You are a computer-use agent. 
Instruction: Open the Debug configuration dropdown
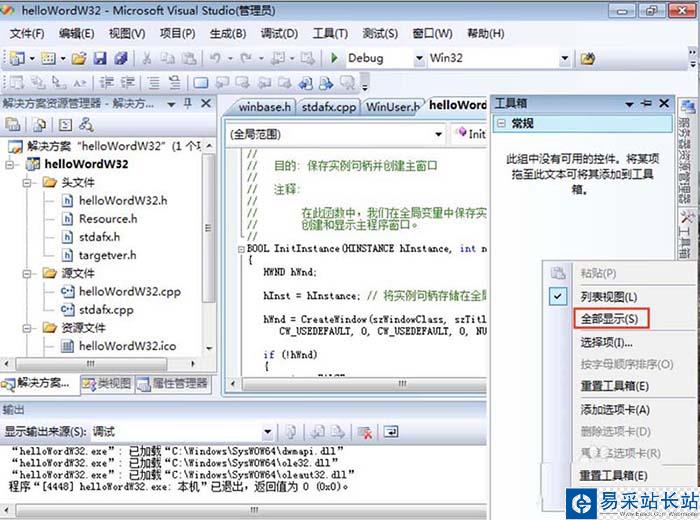(419, 58)
